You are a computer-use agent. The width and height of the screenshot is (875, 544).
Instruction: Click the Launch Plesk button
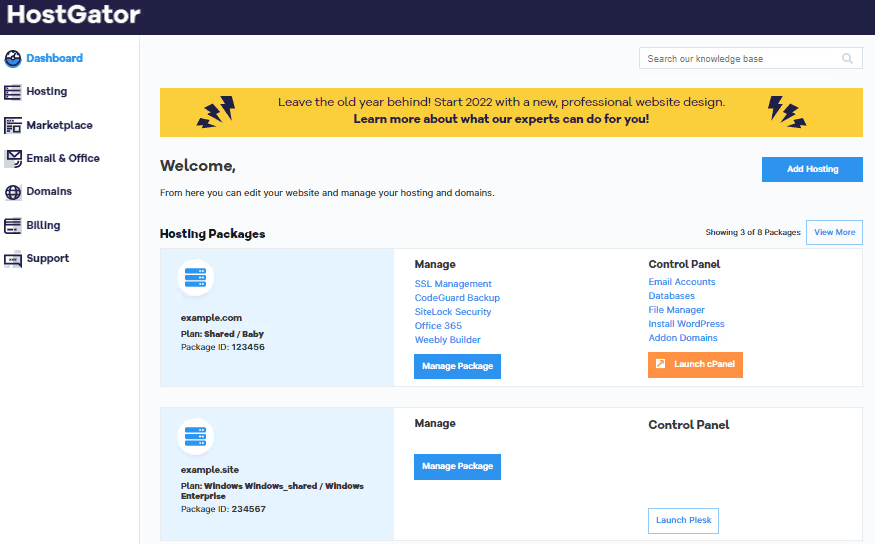683,521
